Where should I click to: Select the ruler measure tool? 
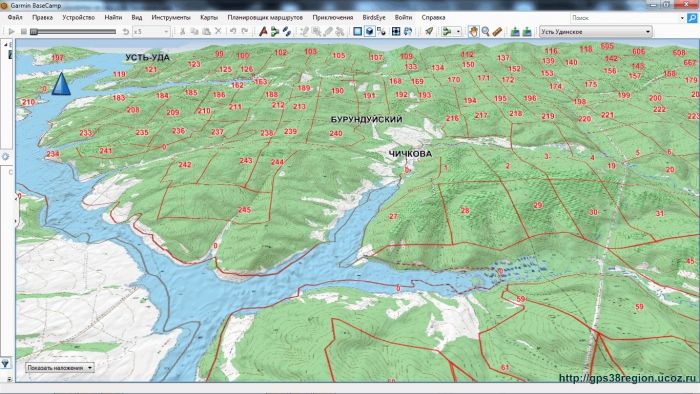497,32
